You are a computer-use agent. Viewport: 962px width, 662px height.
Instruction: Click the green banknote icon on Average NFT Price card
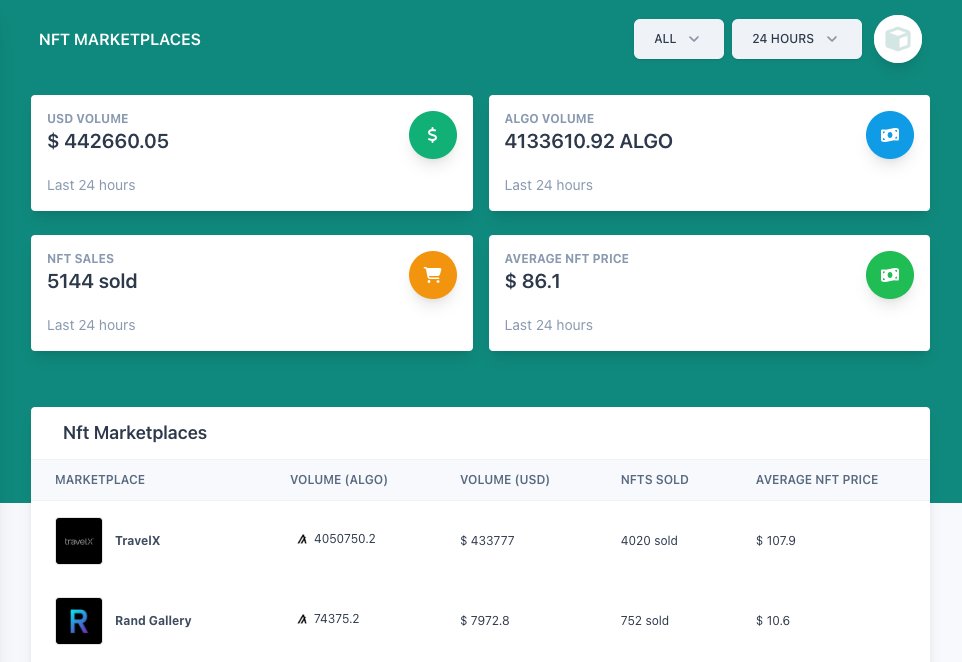click(x=889, y=274)
